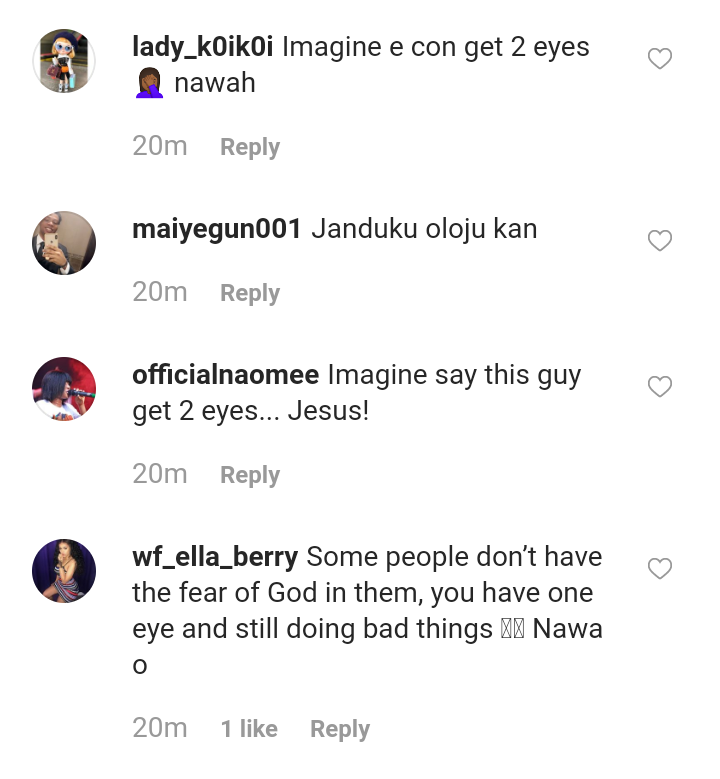Open lady_k0ik0i's profile picture

64,61
